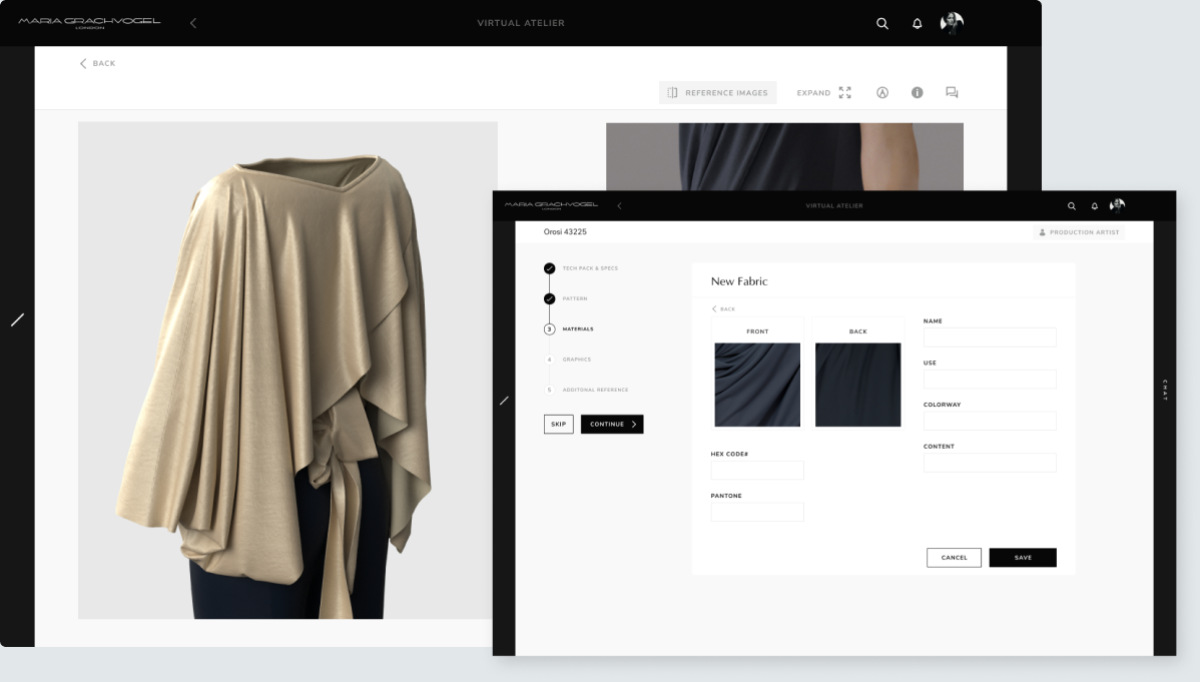Open notifications bell in the top header
The height and width of the screenshot is (682, 1200).
(x=917, y=24)
